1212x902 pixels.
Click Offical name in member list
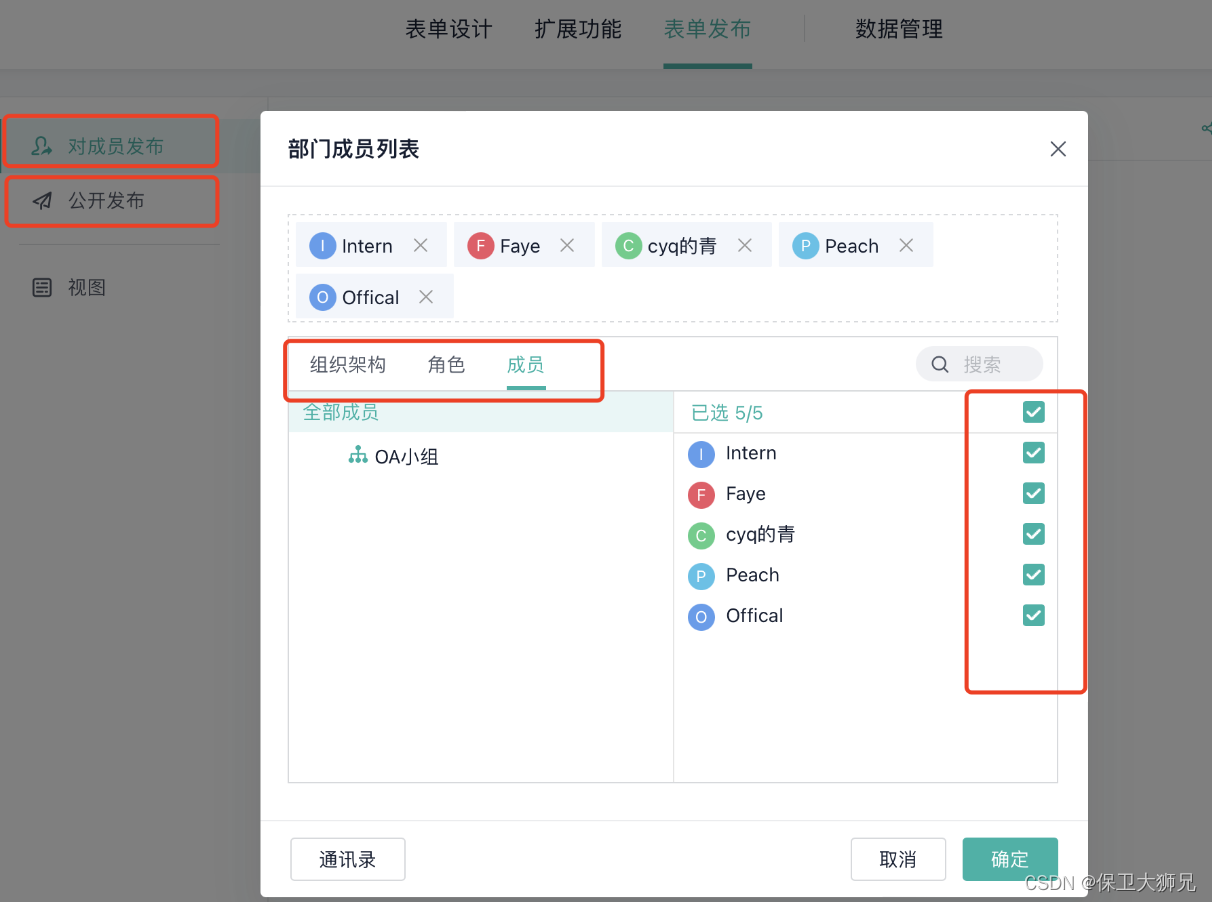coord(755,616)
